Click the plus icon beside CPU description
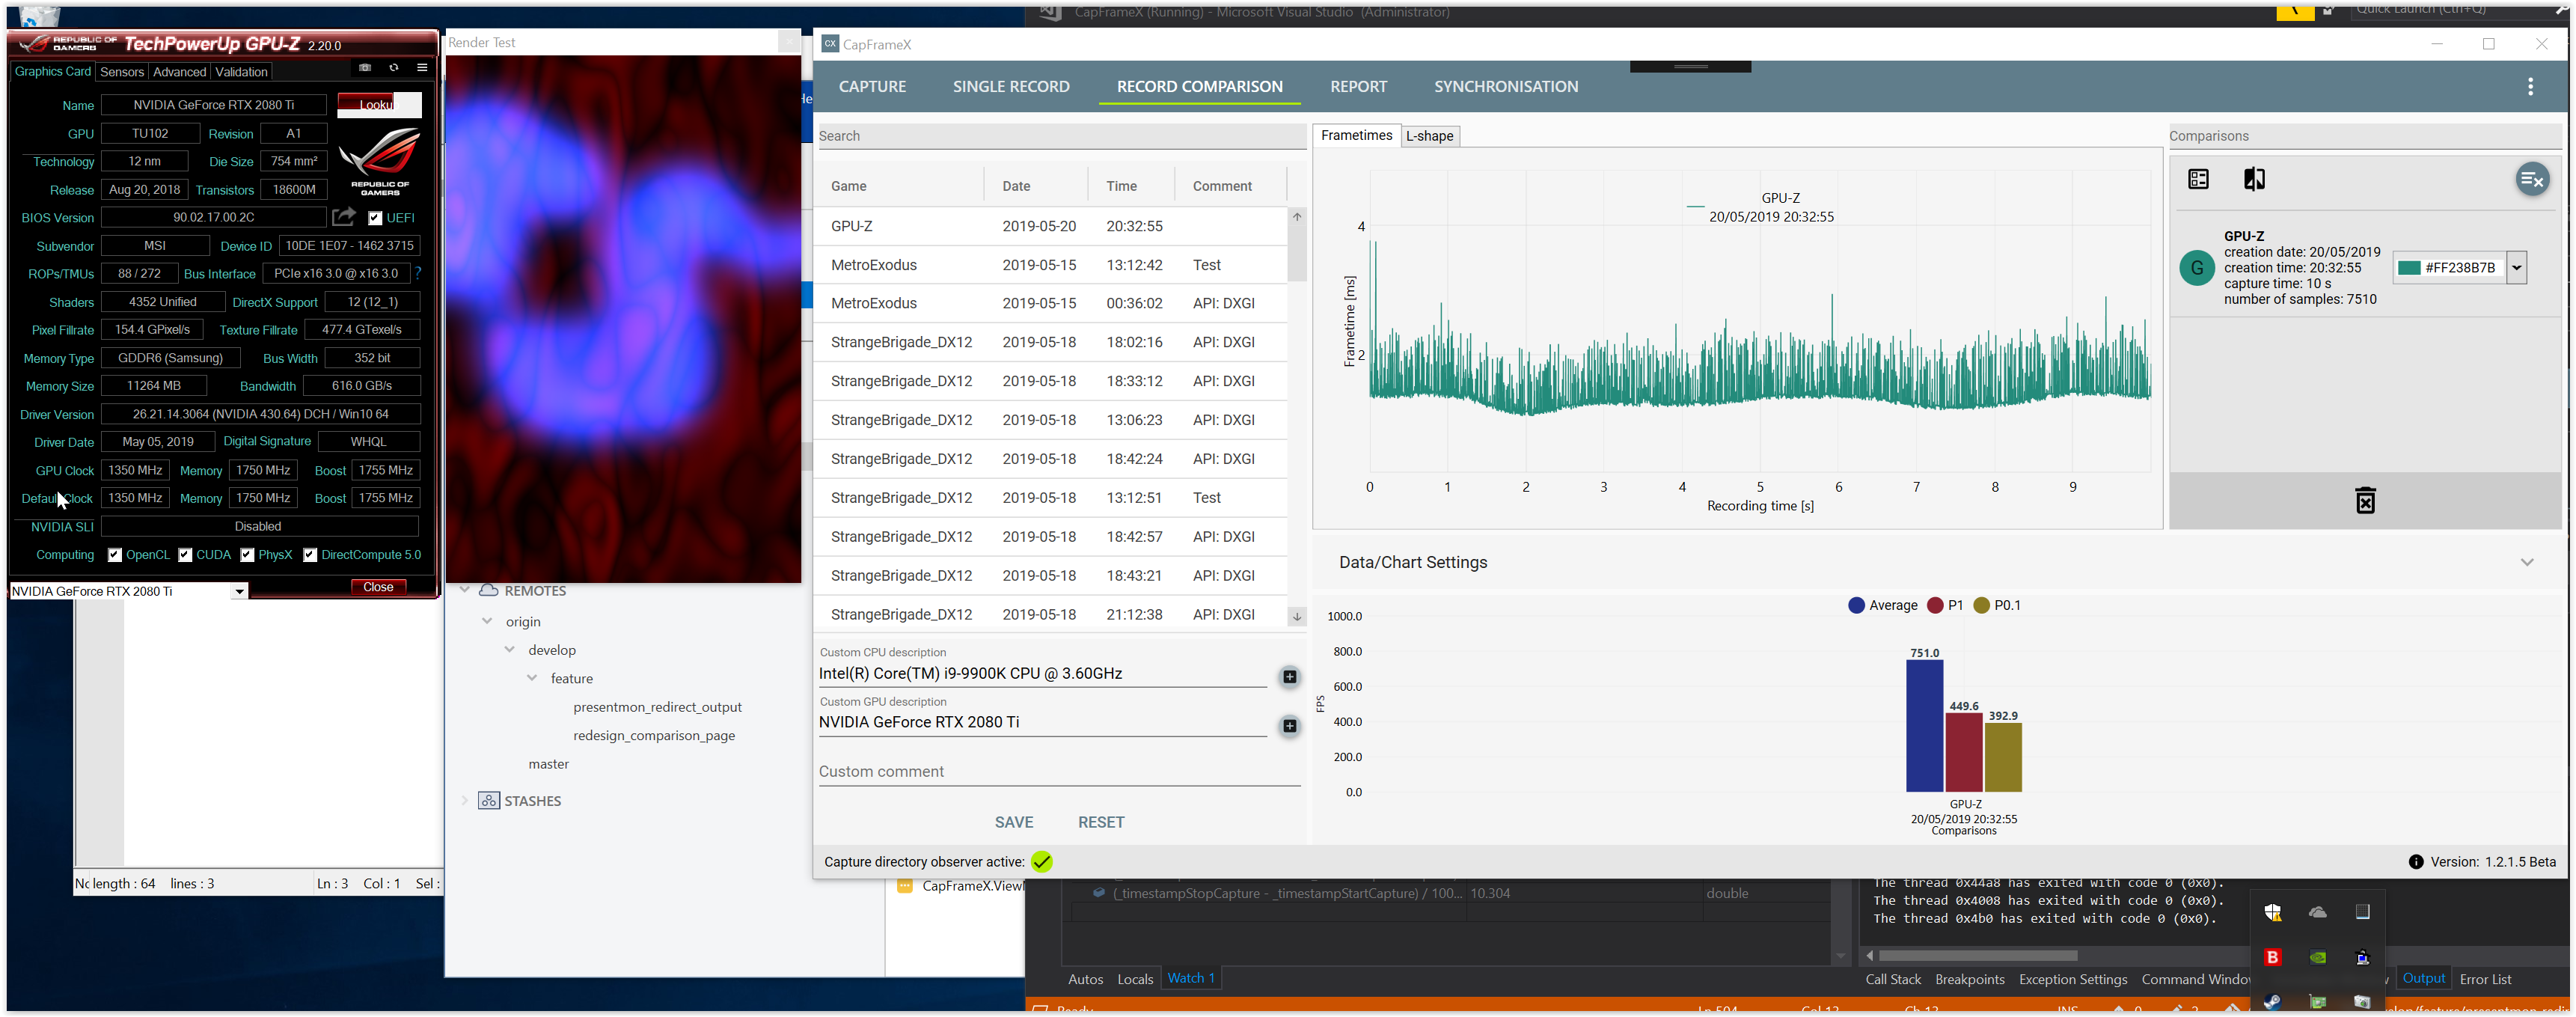Viewport: 2576px width, 1017px height. pos(1289,677)
